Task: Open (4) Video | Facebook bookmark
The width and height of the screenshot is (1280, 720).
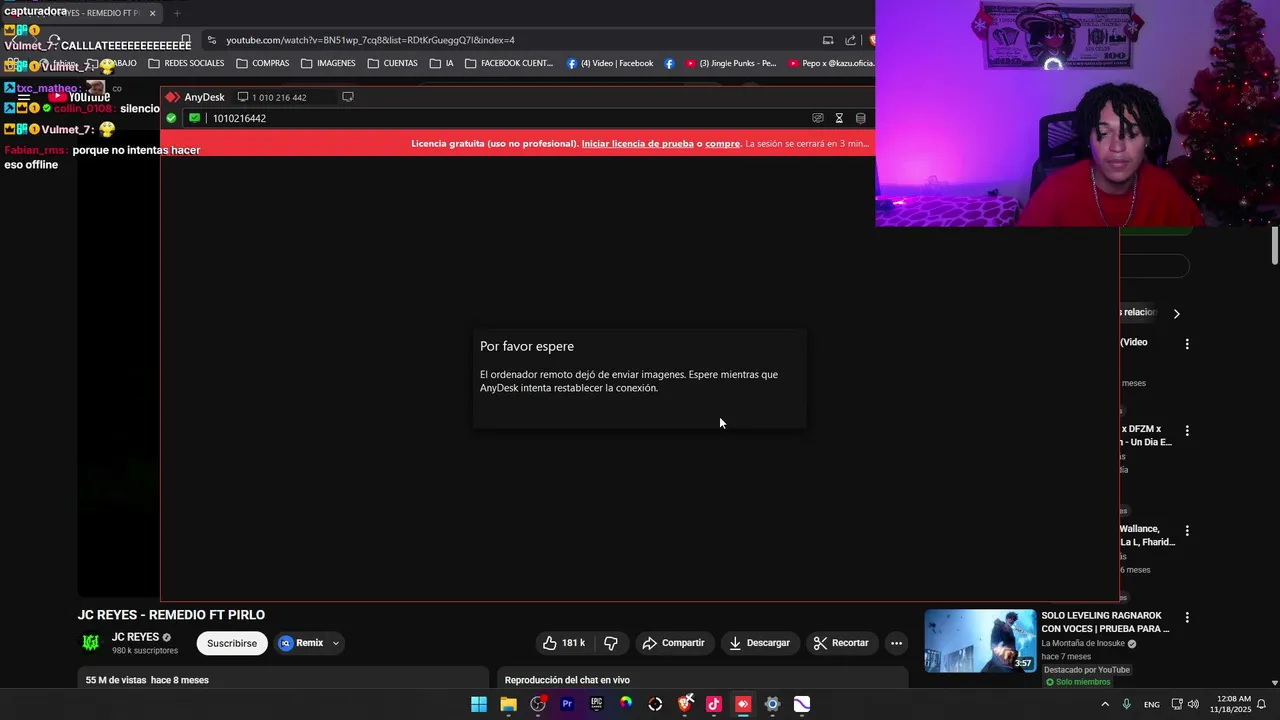Action: pyautogui.click(x=610, y=63)
